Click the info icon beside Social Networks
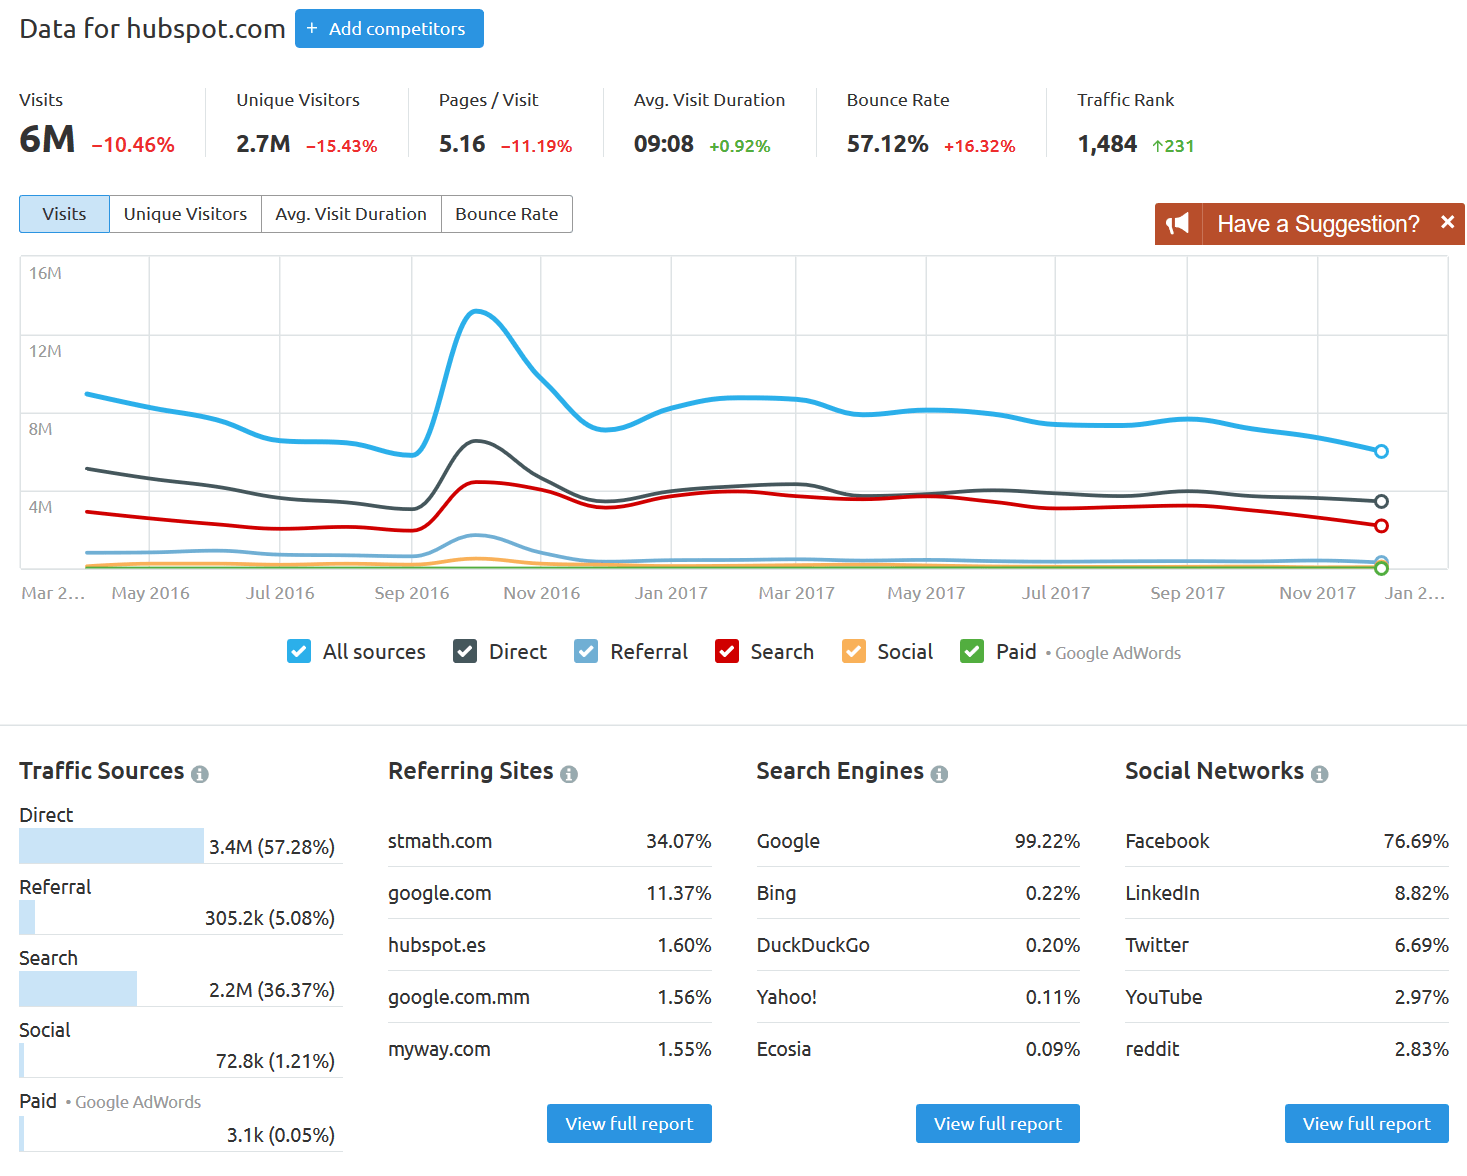Image resolution: width=1467 pixels, height=1176 pixels. click(x=1319, y=774)
